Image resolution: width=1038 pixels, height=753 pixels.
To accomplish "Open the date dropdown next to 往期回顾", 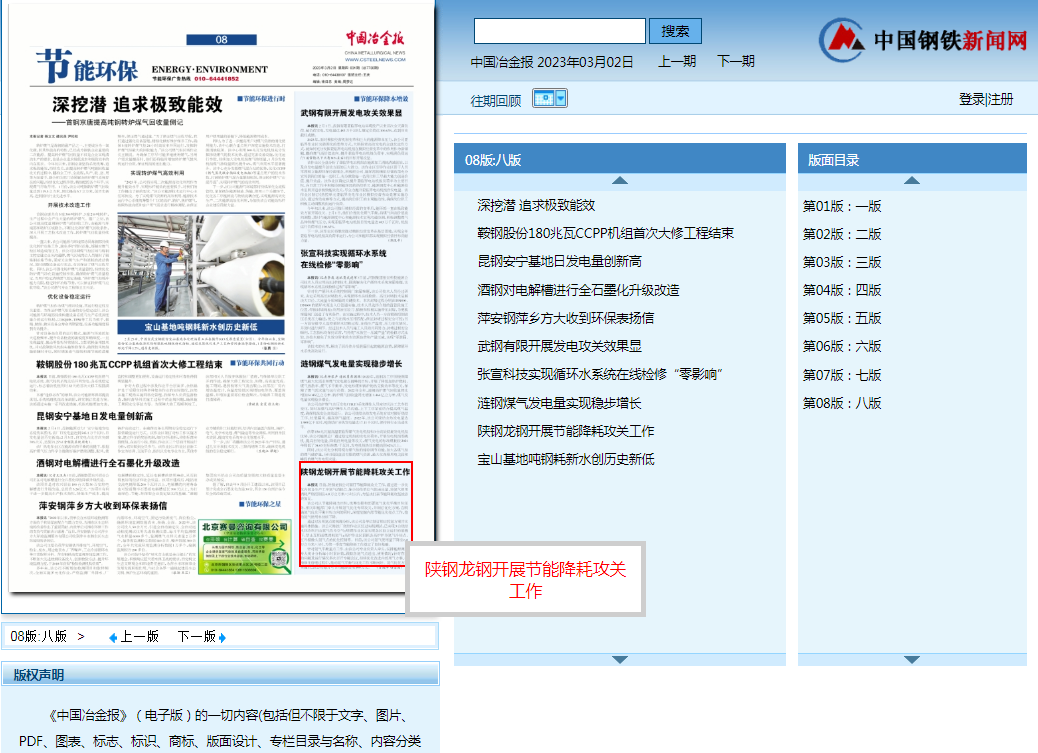I will pyautogui.click(x=558, y=98).
